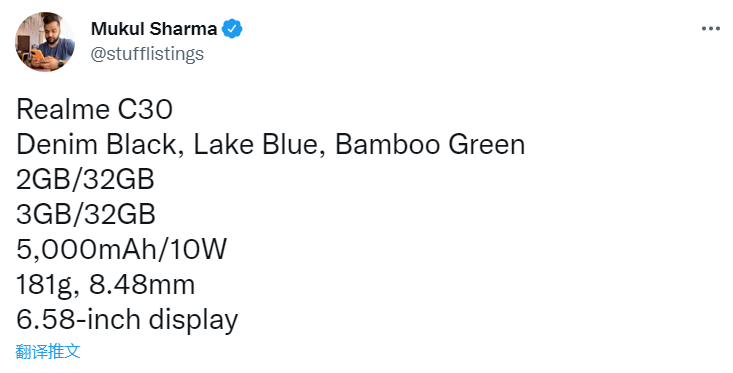The height and width of the screenshot is (373, 733).
Task: Click the blue verified badge
Action: tap(231, 29)
